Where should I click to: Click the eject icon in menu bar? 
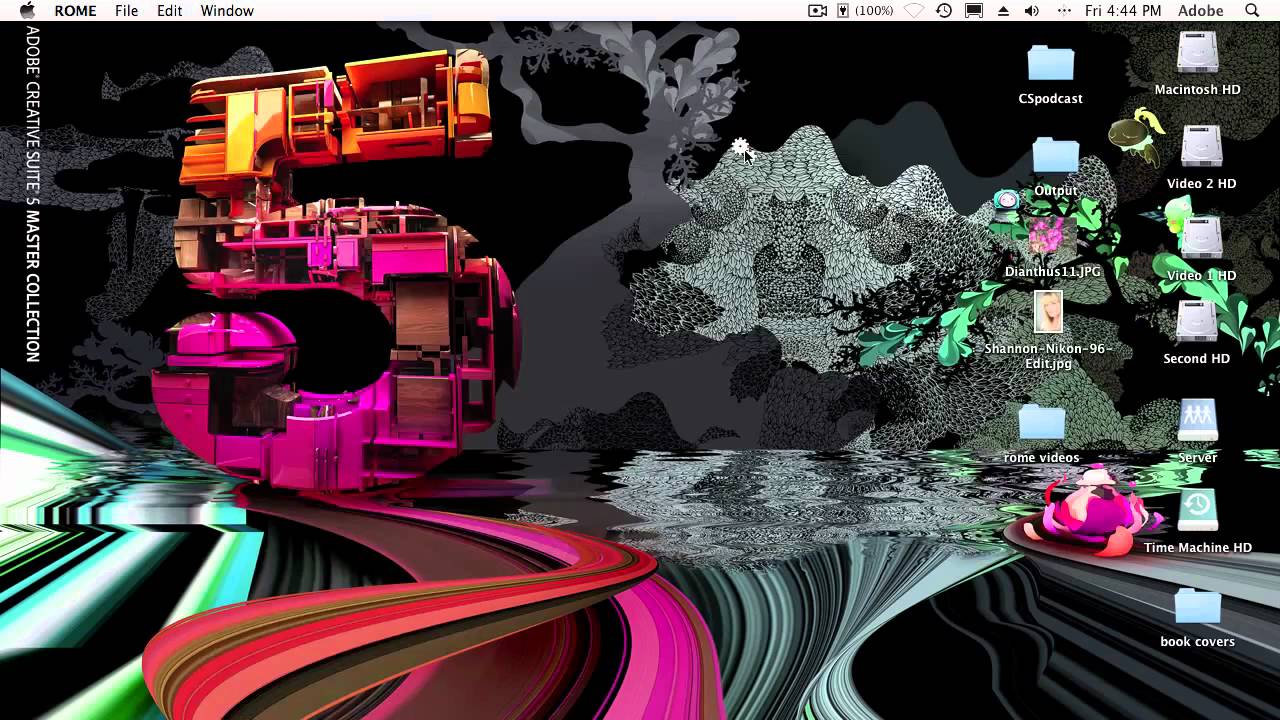pyautogui.click(x=1003, y=11)
